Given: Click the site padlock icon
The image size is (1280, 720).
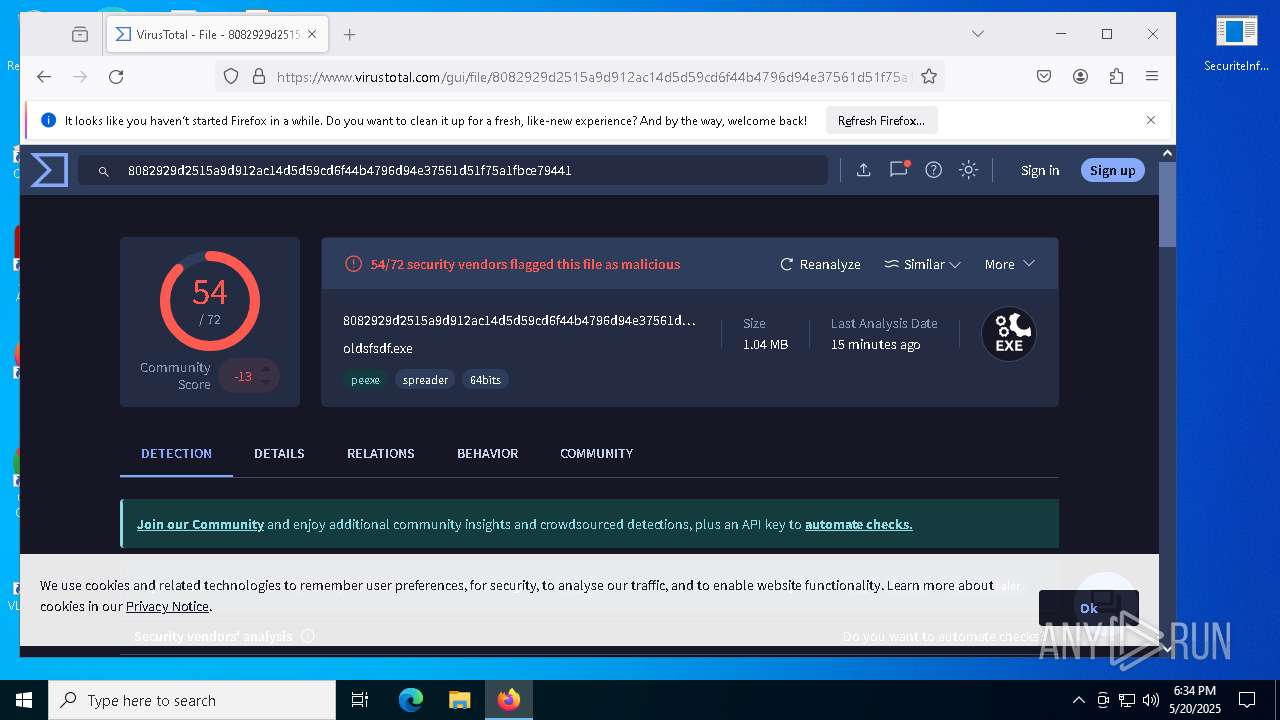Looking at the screenshot, I should [258, 76].
